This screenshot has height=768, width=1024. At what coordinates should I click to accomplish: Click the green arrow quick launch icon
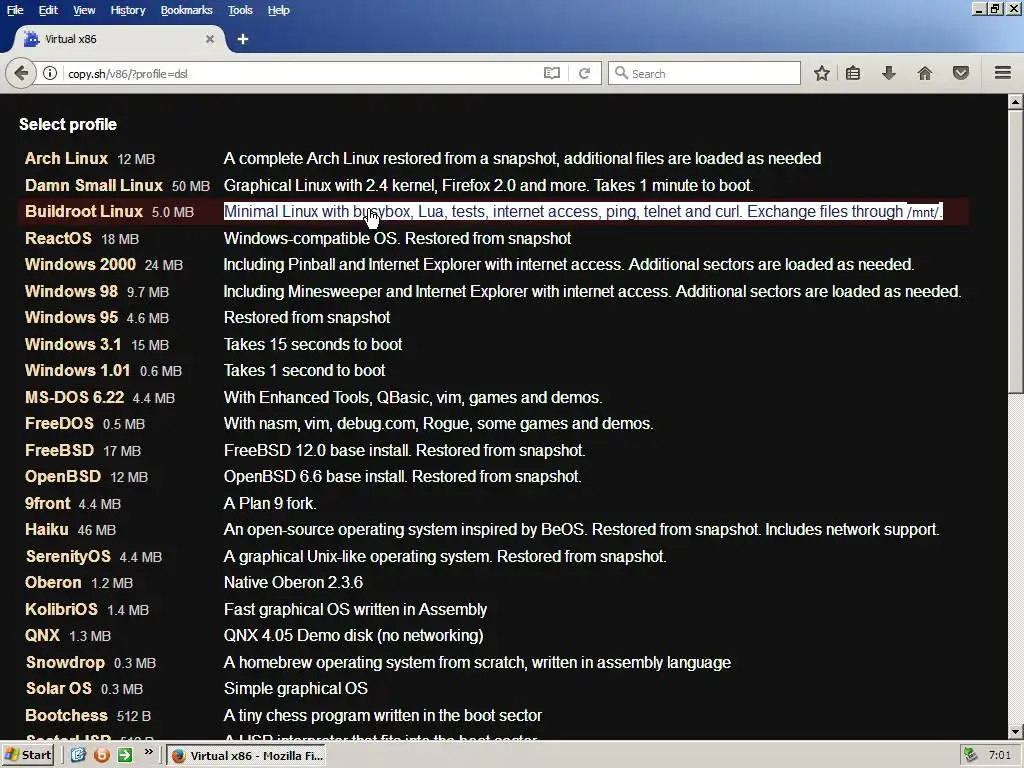click(x=125, y=755)
